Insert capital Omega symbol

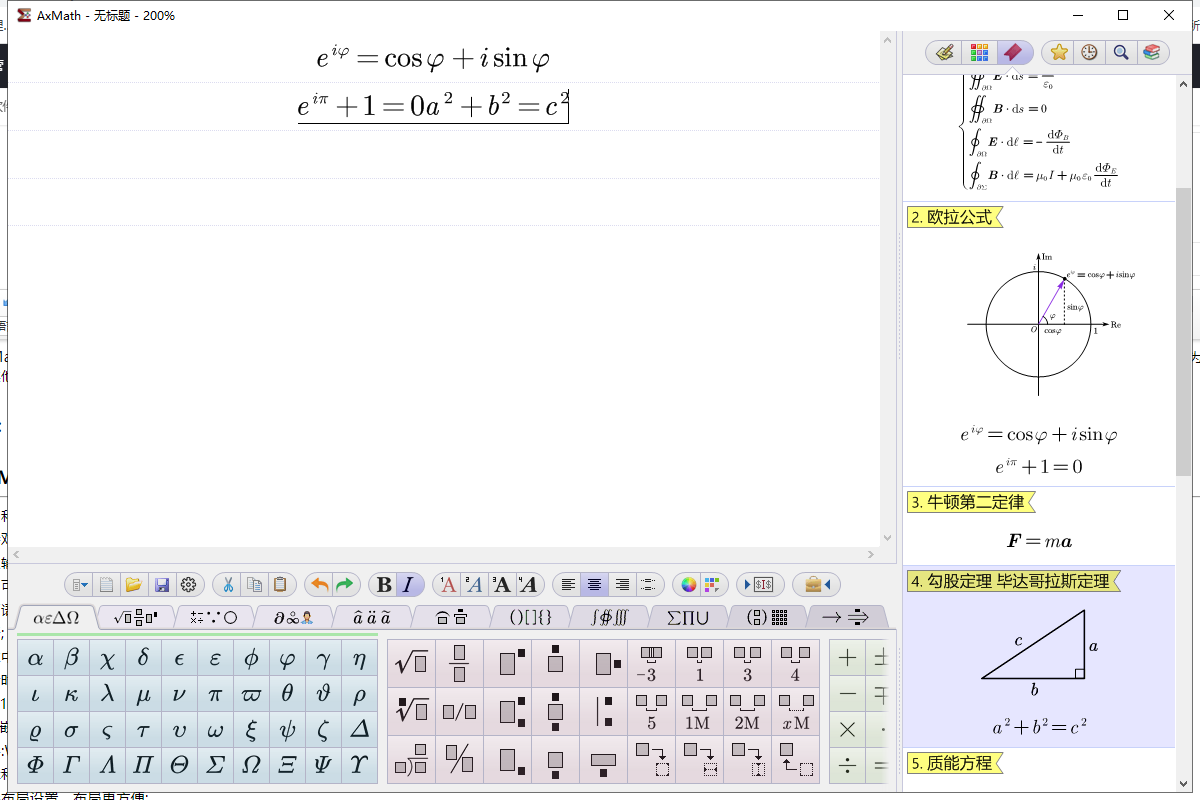click(252, 766)
